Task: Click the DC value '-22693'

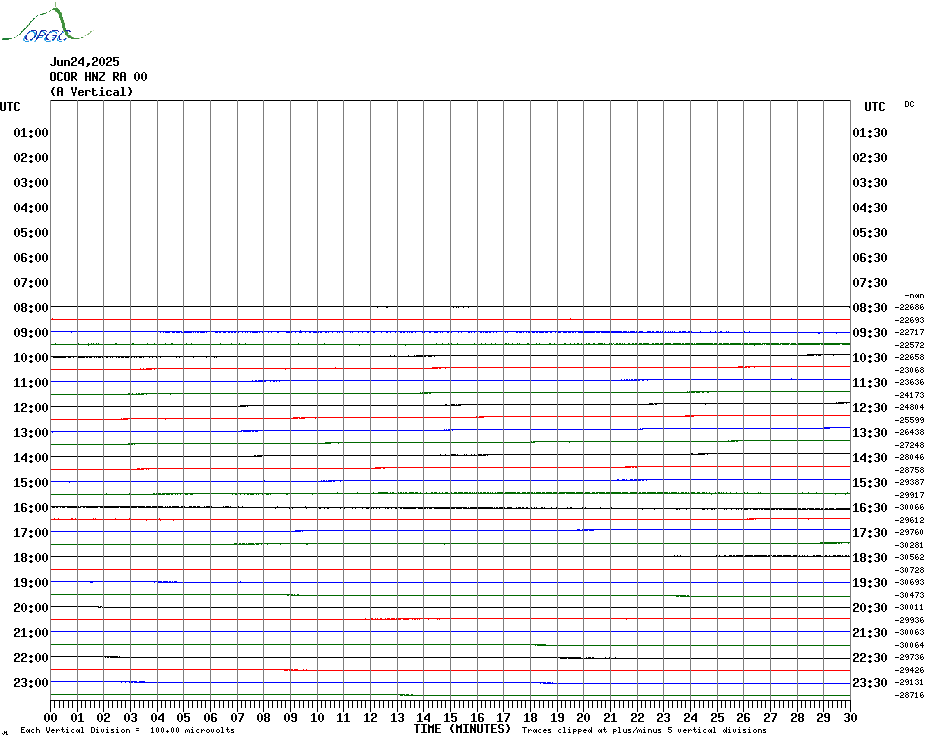Action: click(x=909, y=320)
